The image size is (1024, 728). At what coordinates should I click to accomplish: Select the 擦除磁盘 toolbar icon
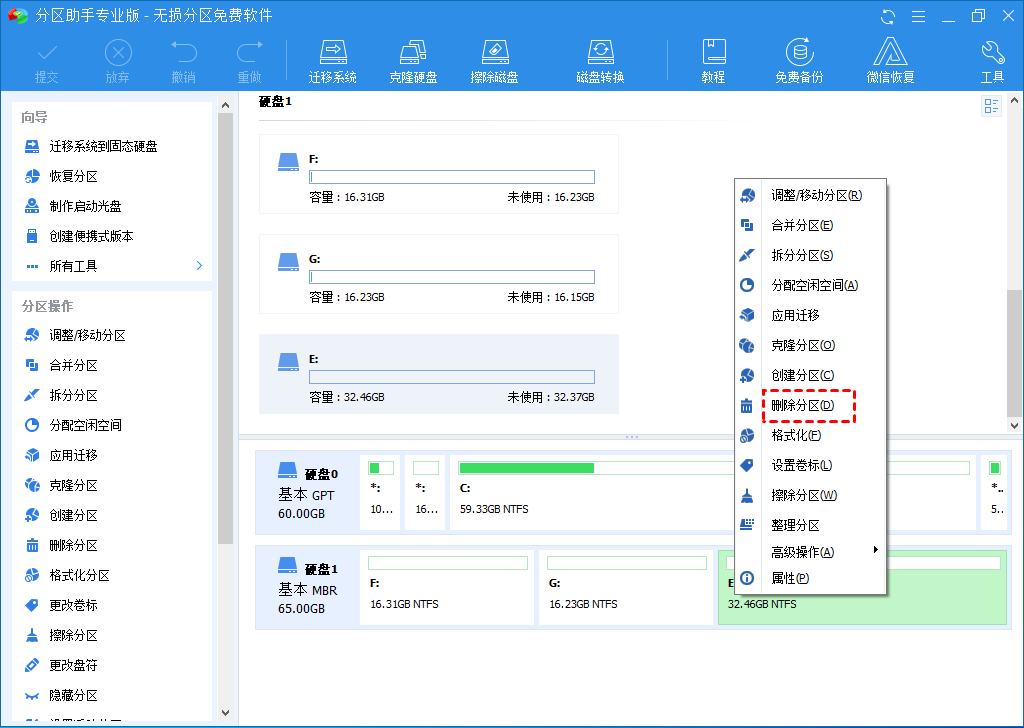pyautogui.click(x=494, y=62)
